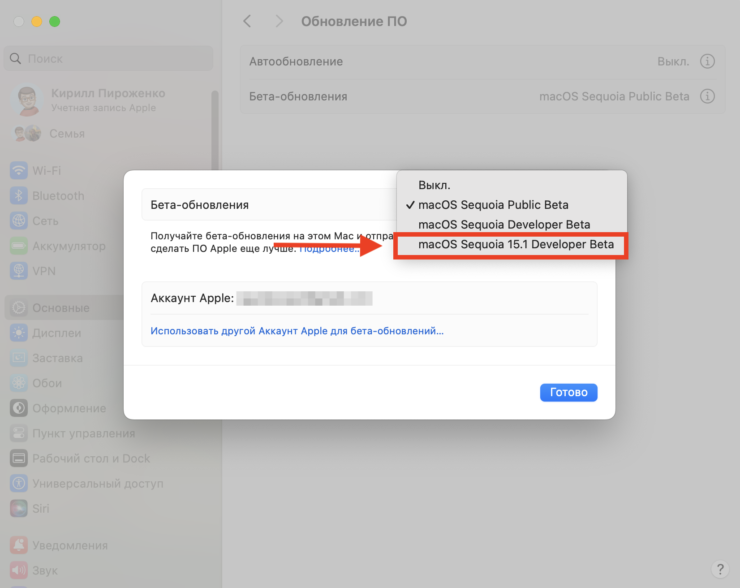740x588 pixels.
Task: Select the Дисплеи icon
Action: [19, 333]
